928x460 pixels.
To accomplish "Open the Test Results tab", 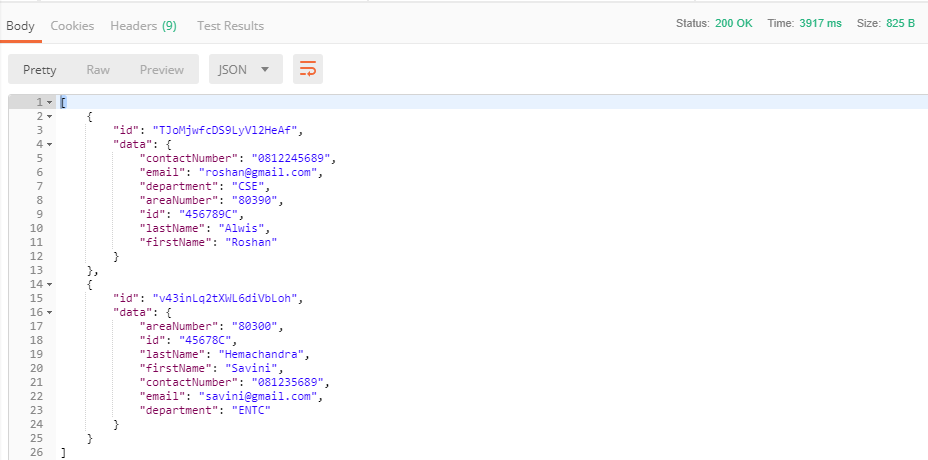I will [x=230, y=26].
